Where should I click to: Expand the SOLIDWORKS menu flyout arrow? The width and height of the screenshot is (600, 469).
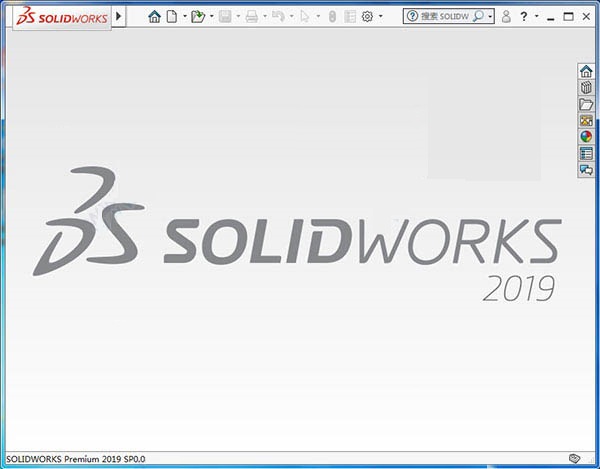click(119, 17)
